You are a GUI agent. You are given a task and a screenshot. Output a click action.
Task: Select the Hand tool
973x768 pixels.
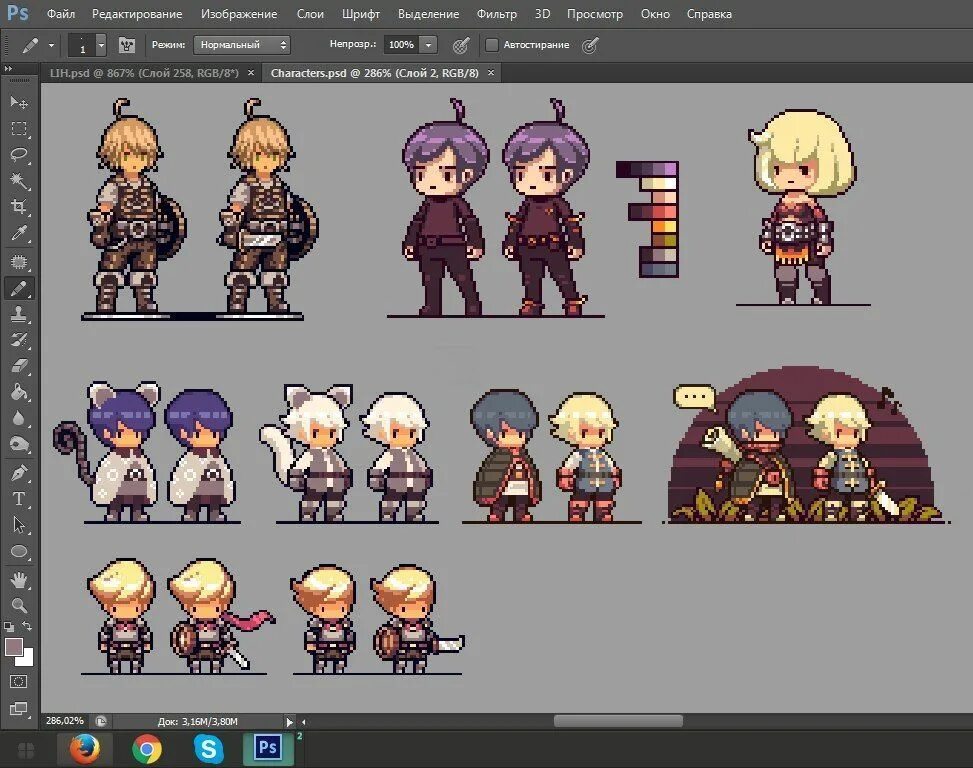[x=19, y=580]
